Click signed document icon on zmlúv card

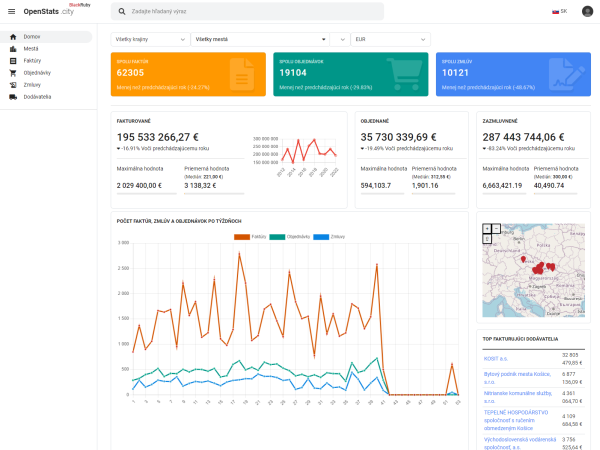point(567,74)
